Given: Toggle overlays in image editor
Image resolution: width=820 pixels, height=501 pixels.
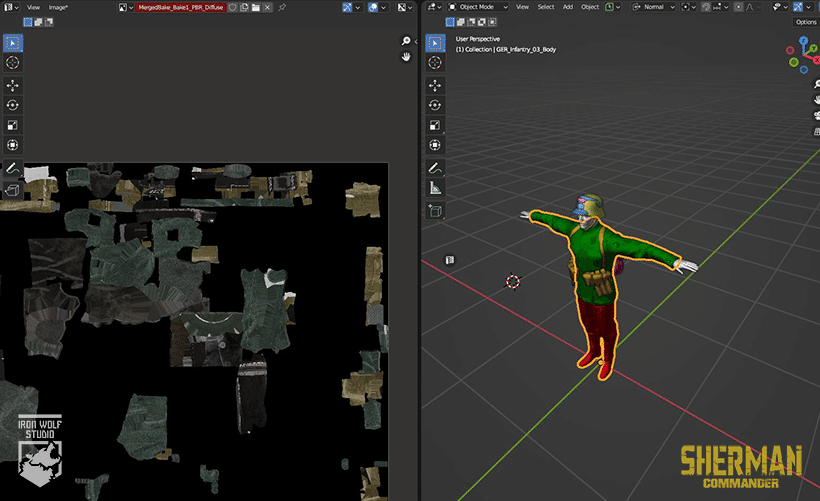Looking at the screenshot, I should 373,7.
